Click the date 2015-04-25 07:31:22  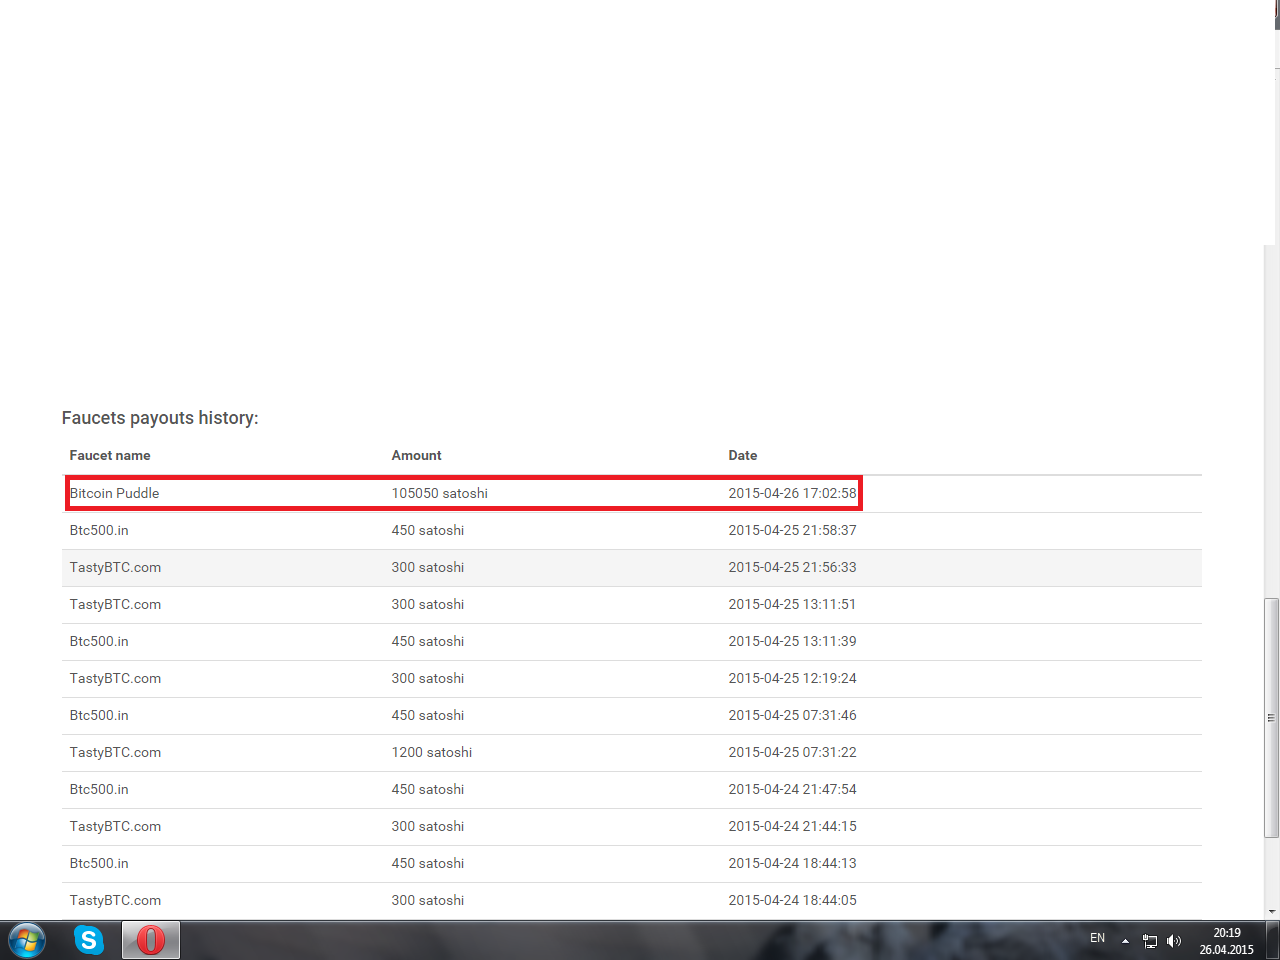pyautogui.click(x=792, y=752)
